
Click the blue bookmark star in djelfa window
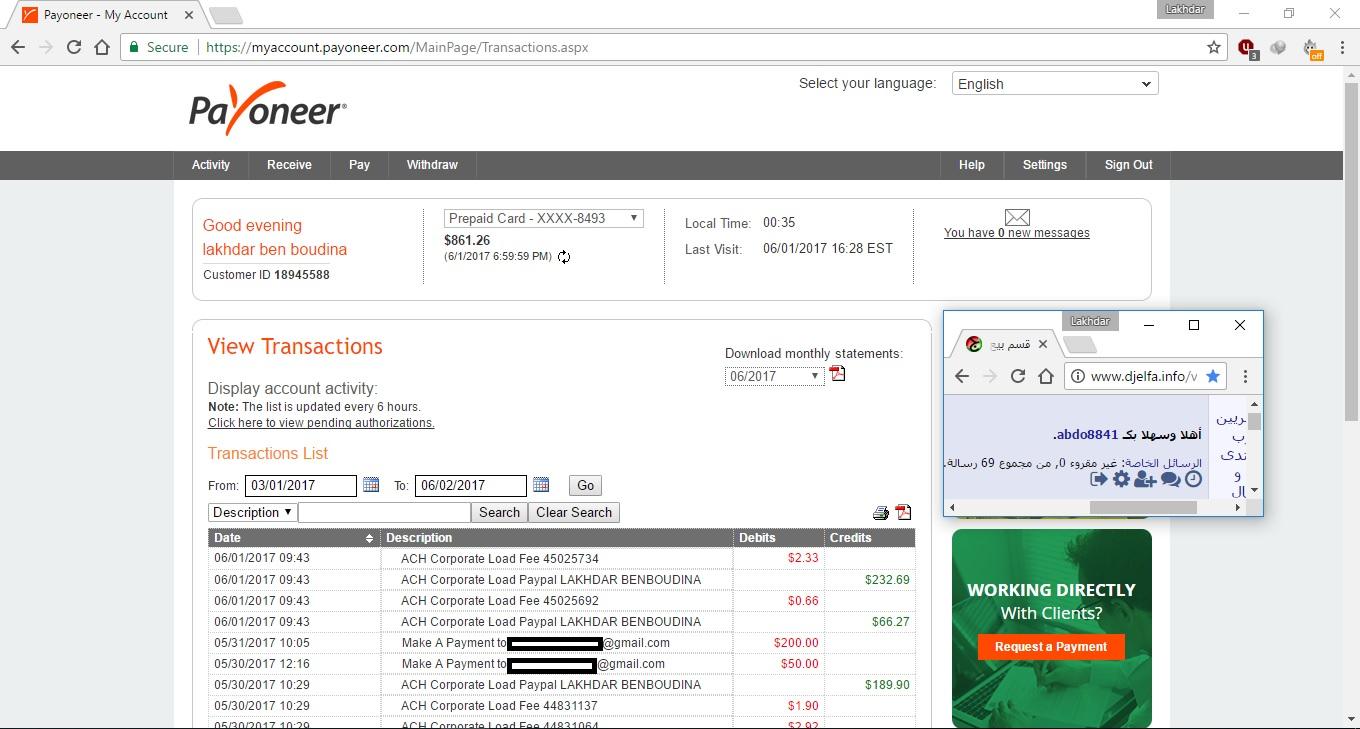pos(1213,376)
